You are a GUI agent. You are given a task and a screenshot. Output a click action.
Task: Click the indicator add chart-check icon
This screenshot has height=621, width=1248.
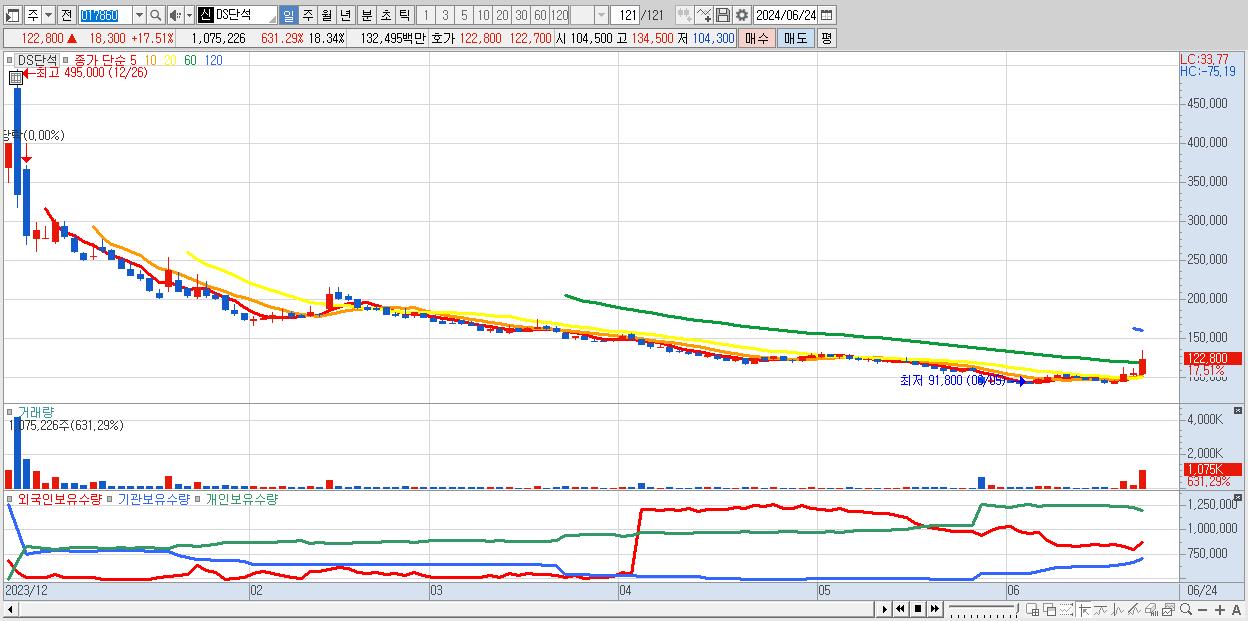(x=704, y=15)
